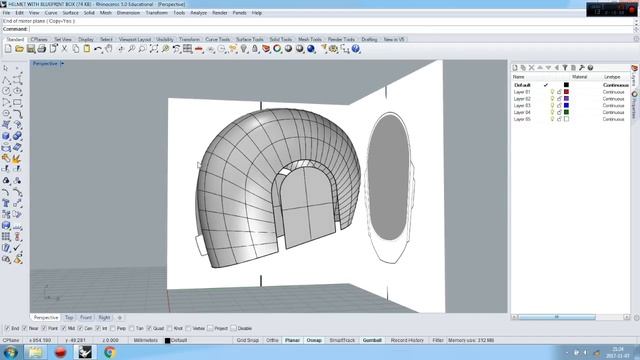Toggle Ortho in status bar
Screen dimensions: 640x360
[272, 340]
